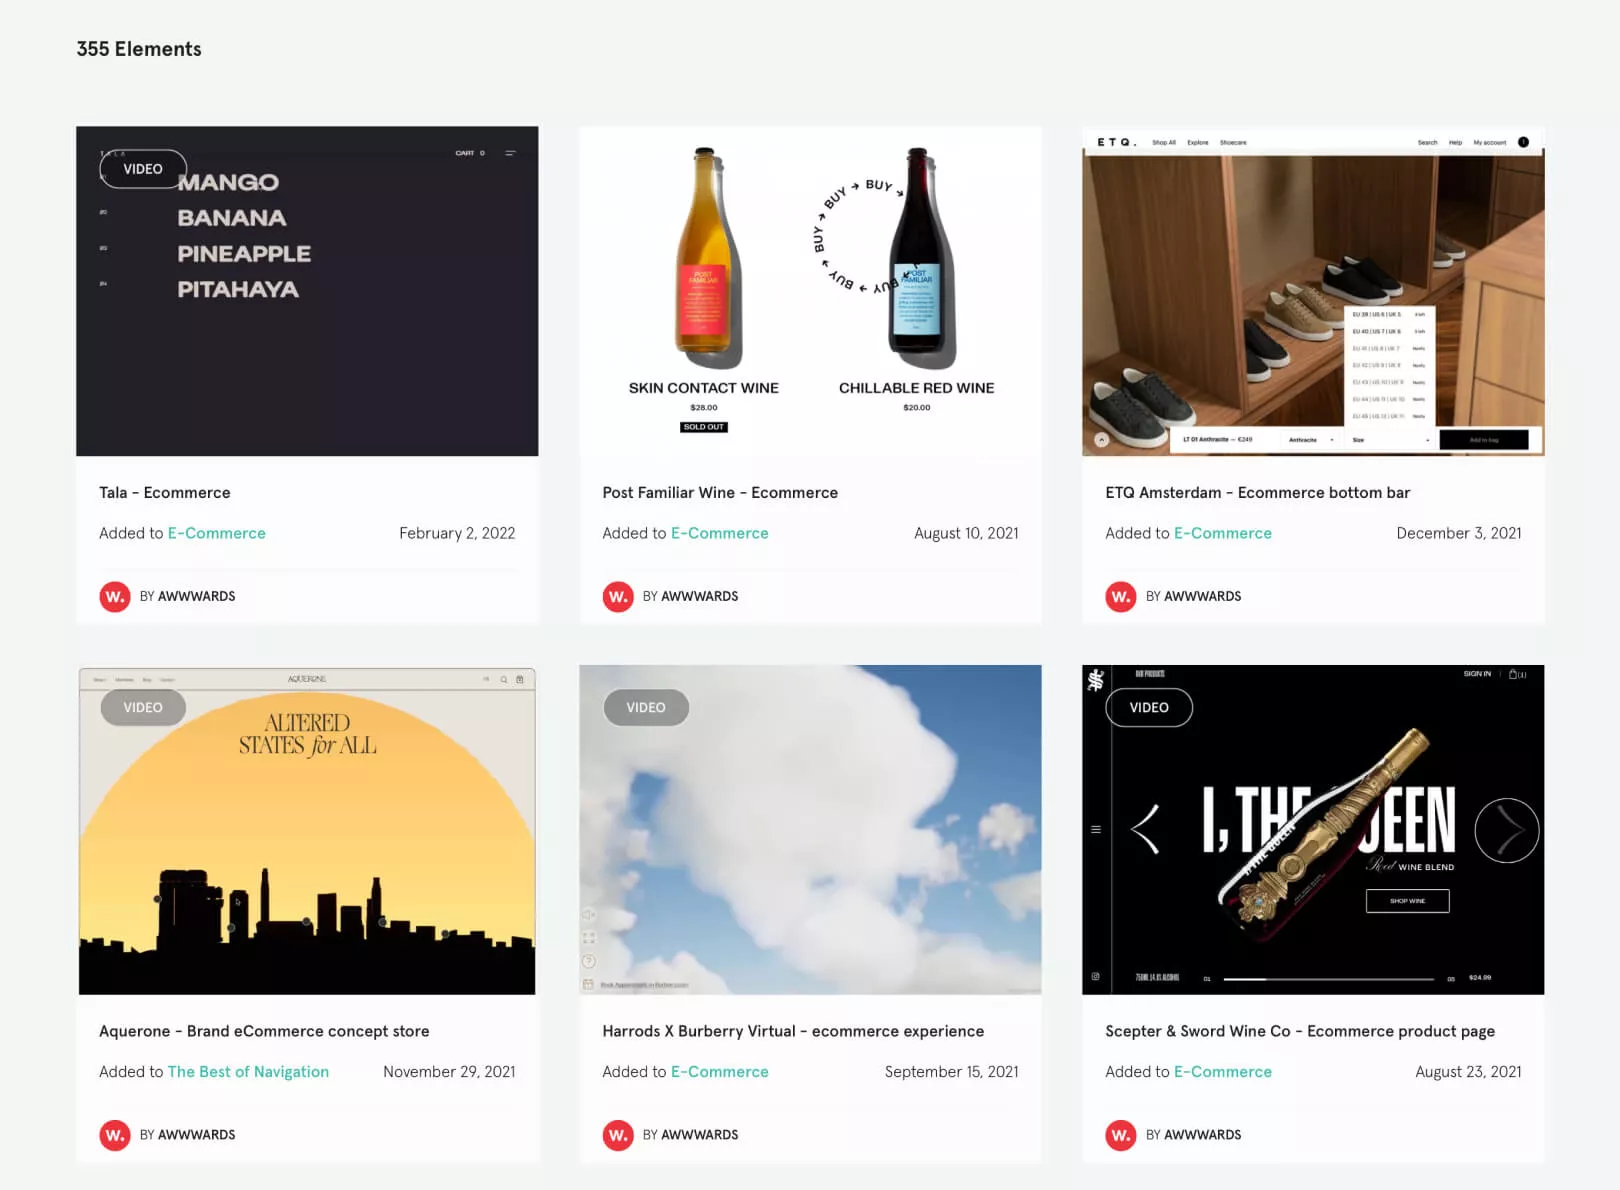Viewport: 1620px width, 1190px height.
Task: Click the date "August 23, 2021"
Action: click(x=1468, y=1072)
